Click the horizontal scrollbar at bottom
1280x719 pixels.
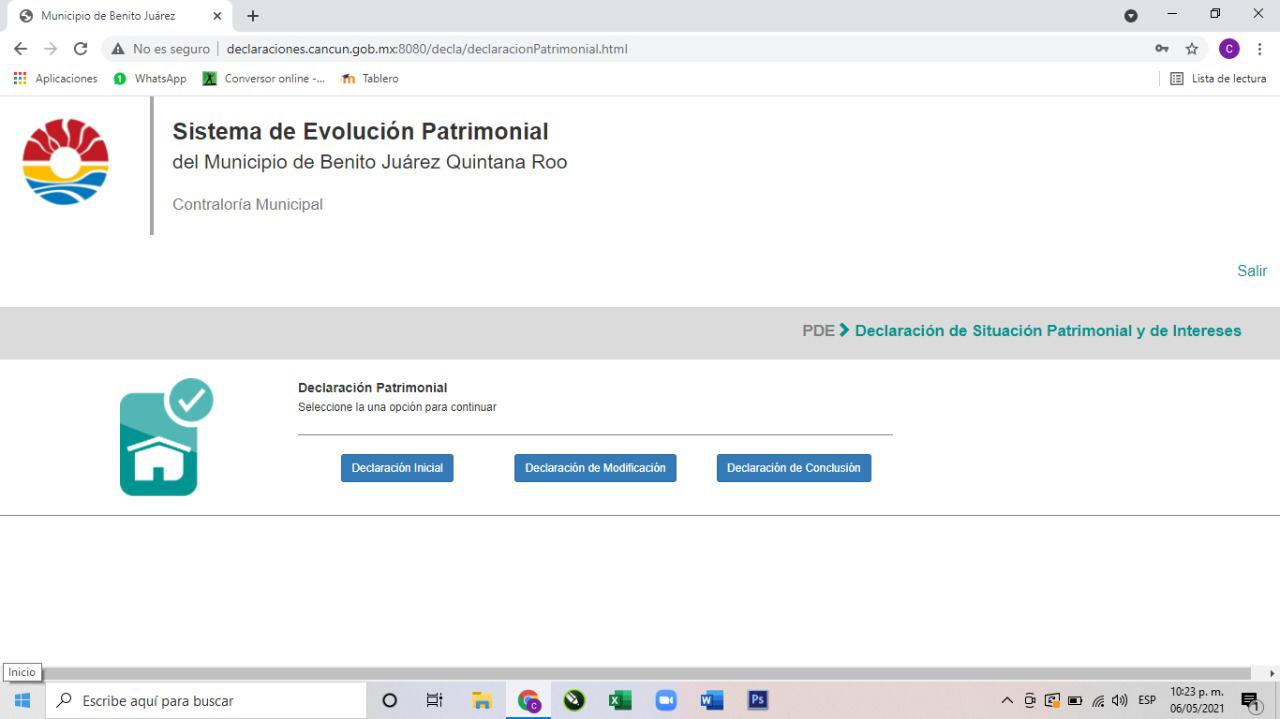pos(640,674)
